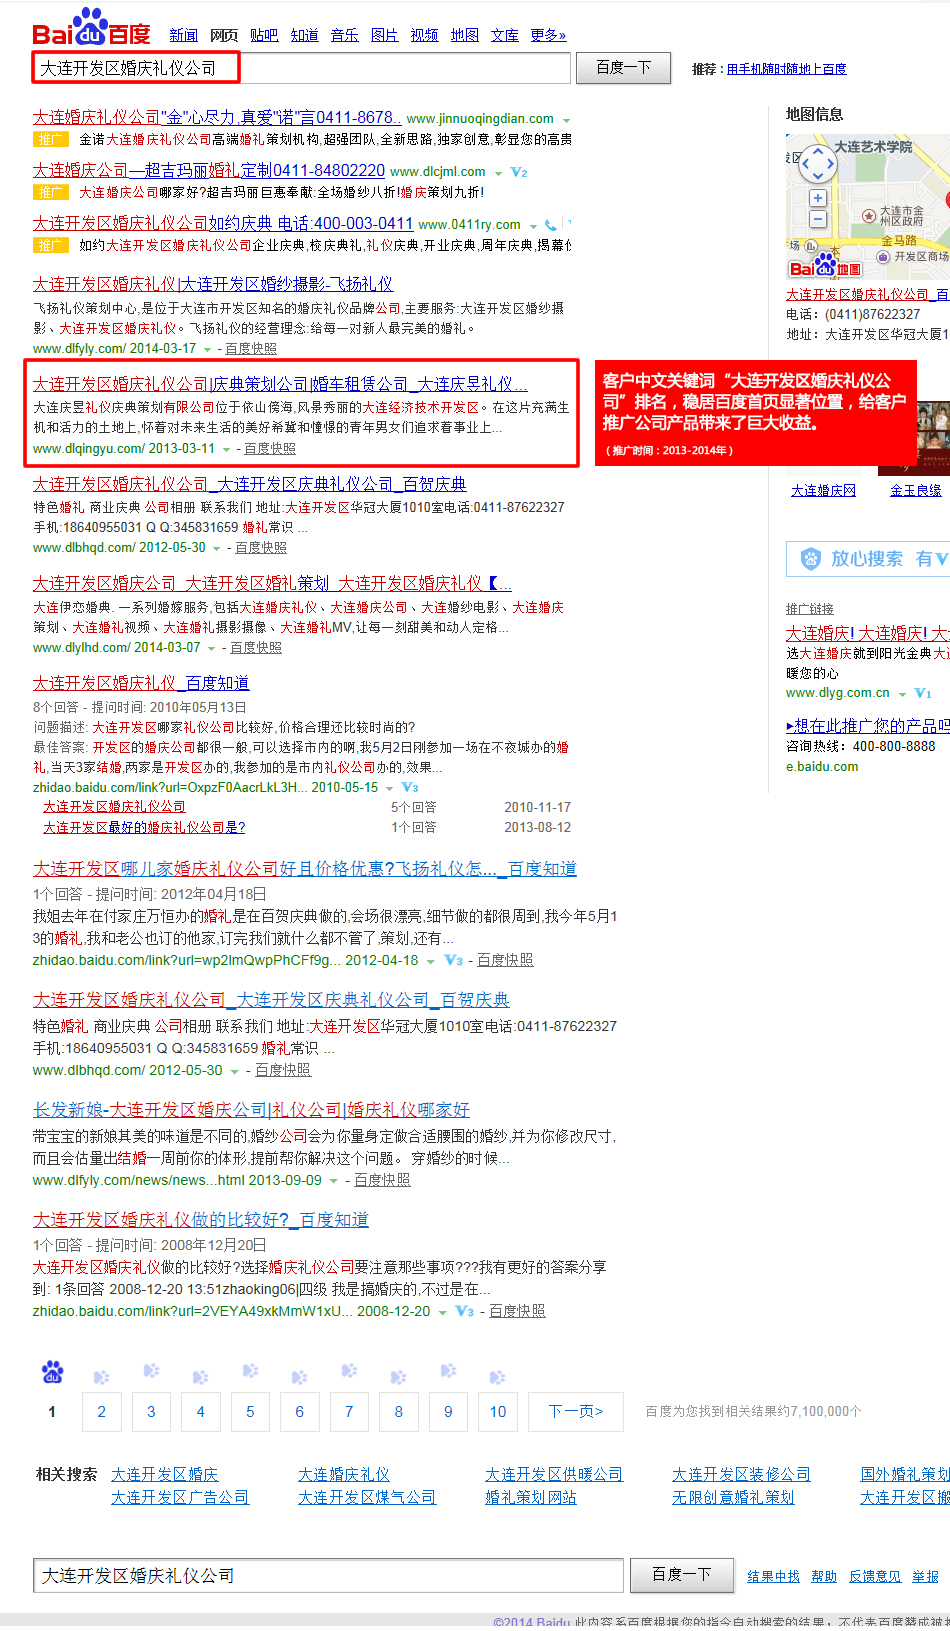The width and height of the screenshot is (950, 1631).
Task: Click the 放心搜索 banner in the sidebar
Action: pyautogui.click(x=868, y=559)
